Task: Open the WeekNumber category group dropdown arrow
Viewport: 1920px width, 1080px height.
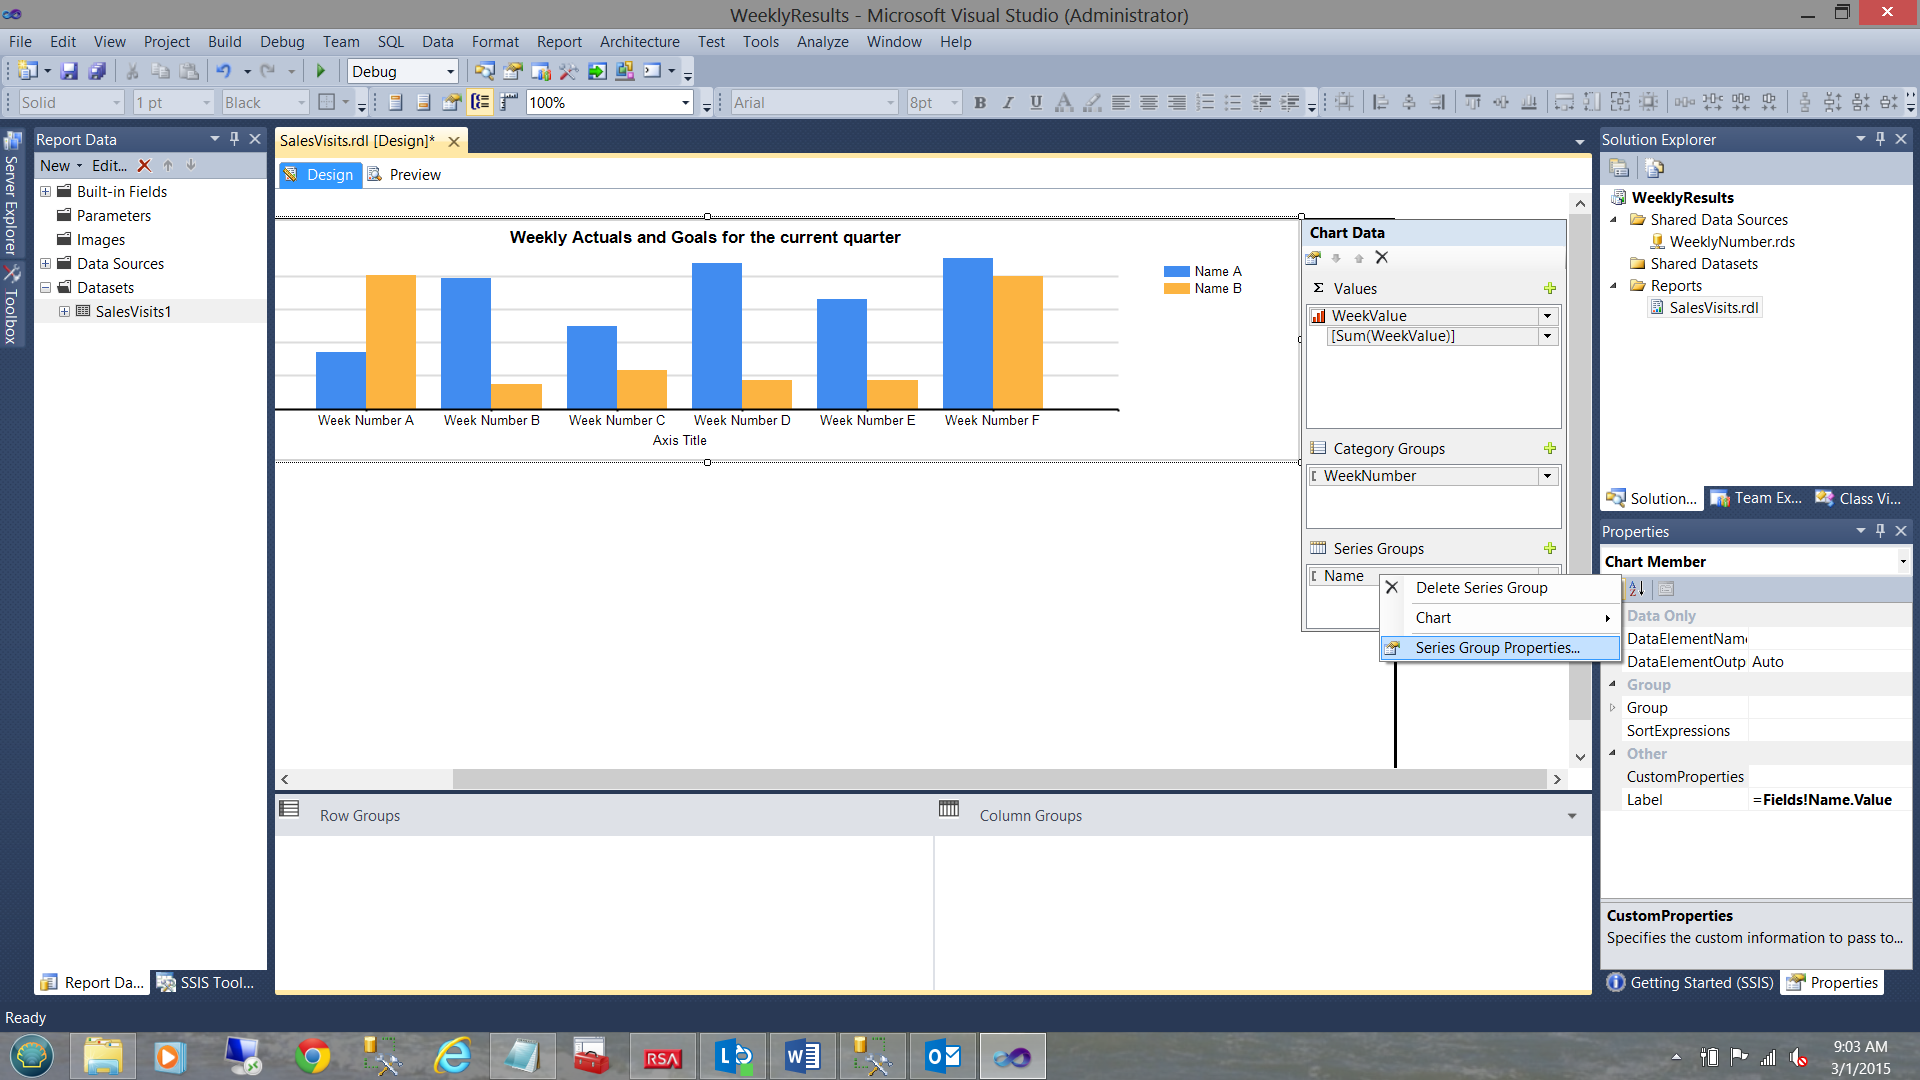Action: (x=1547, y=476)
